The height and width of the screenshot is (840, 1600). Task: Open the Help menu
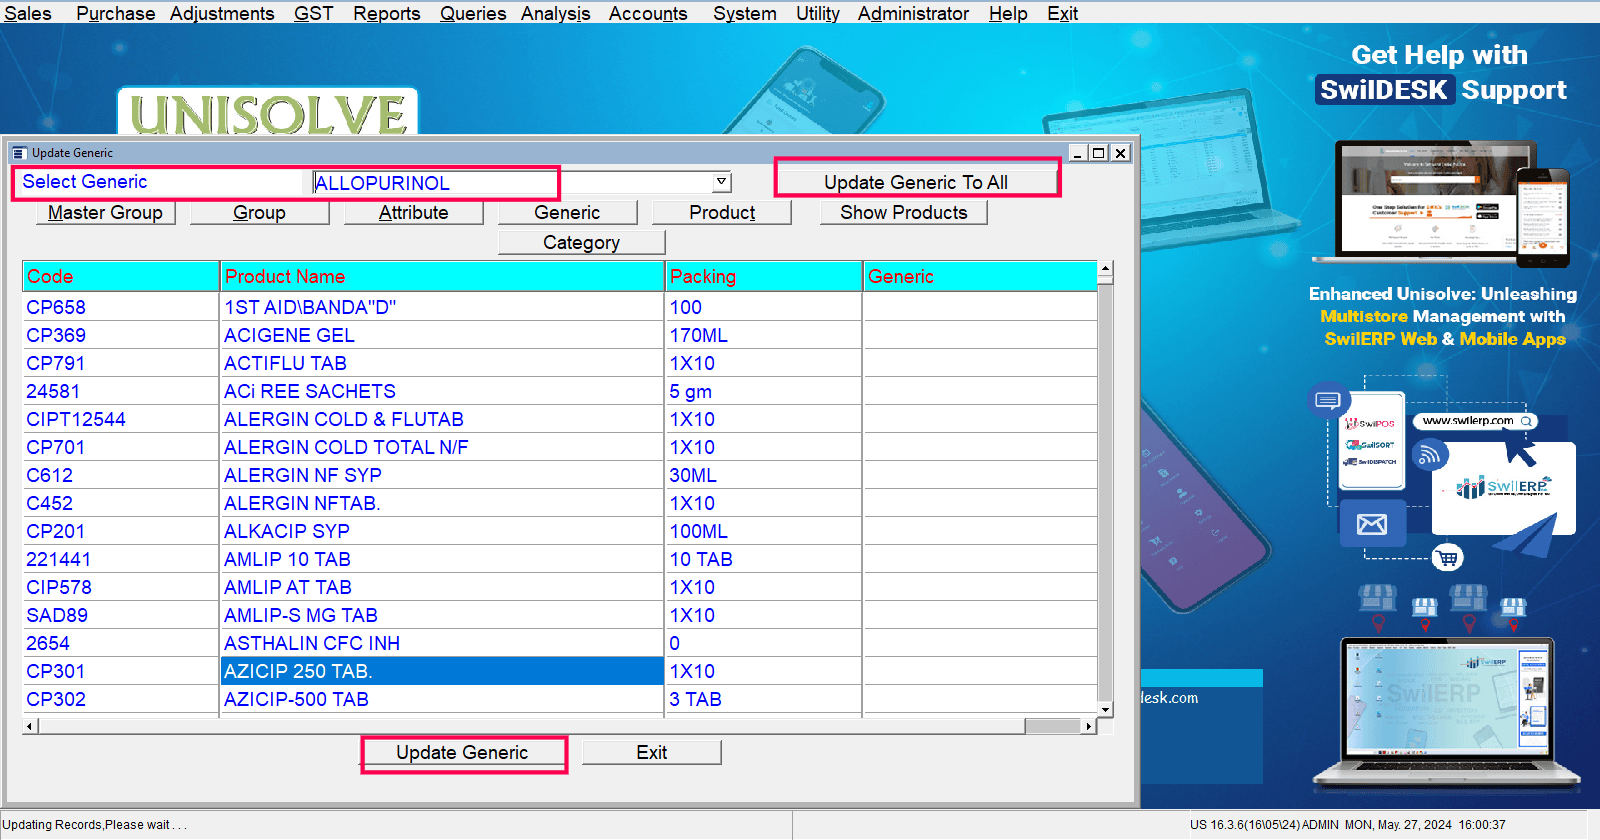click(1008, 13)
